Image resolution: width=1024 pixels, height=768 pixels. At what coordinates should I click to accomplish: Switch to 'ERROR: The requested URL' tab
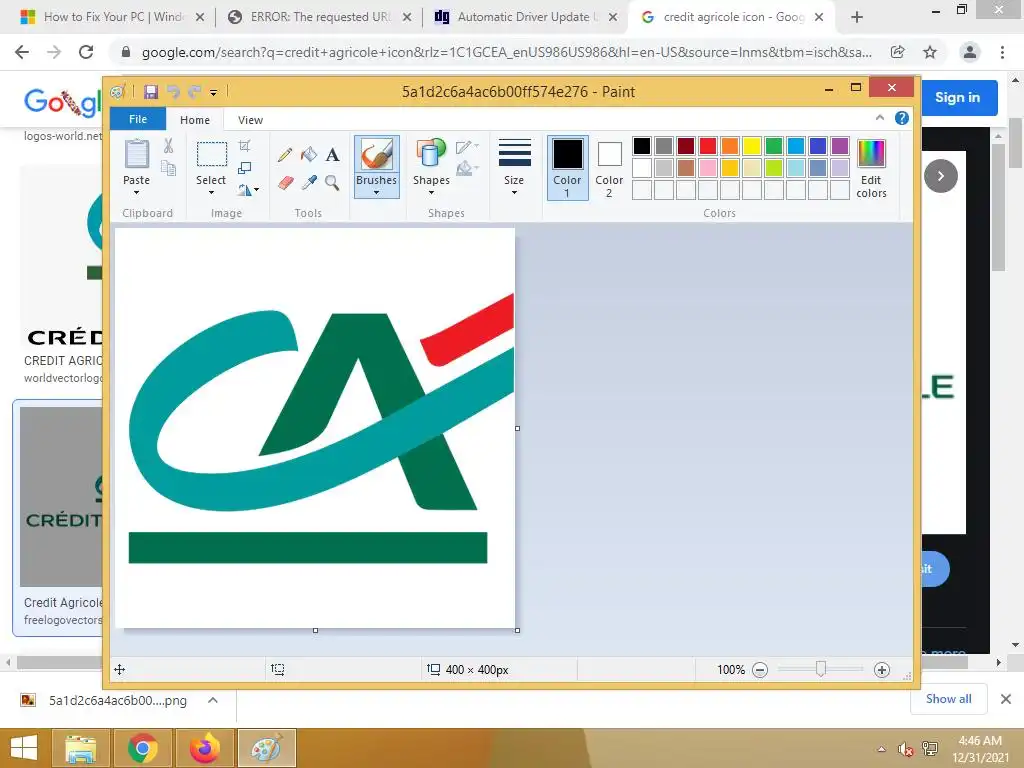pyautogui.click(x=320, y=18)
